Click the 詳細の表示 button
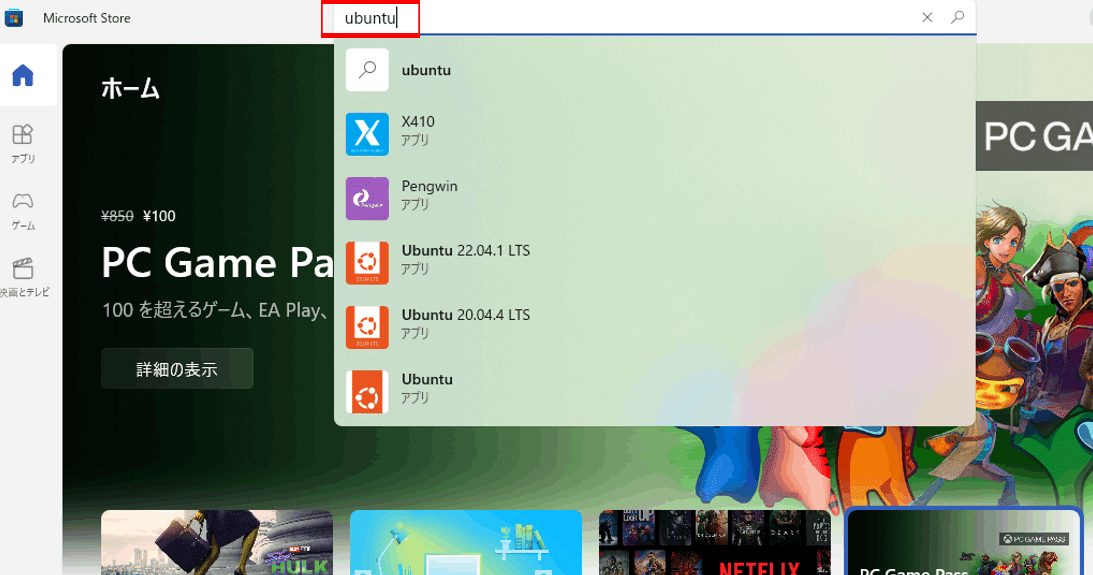This screenshot has width=1093, height=575. pyautogui.click(x=177, y=369)
